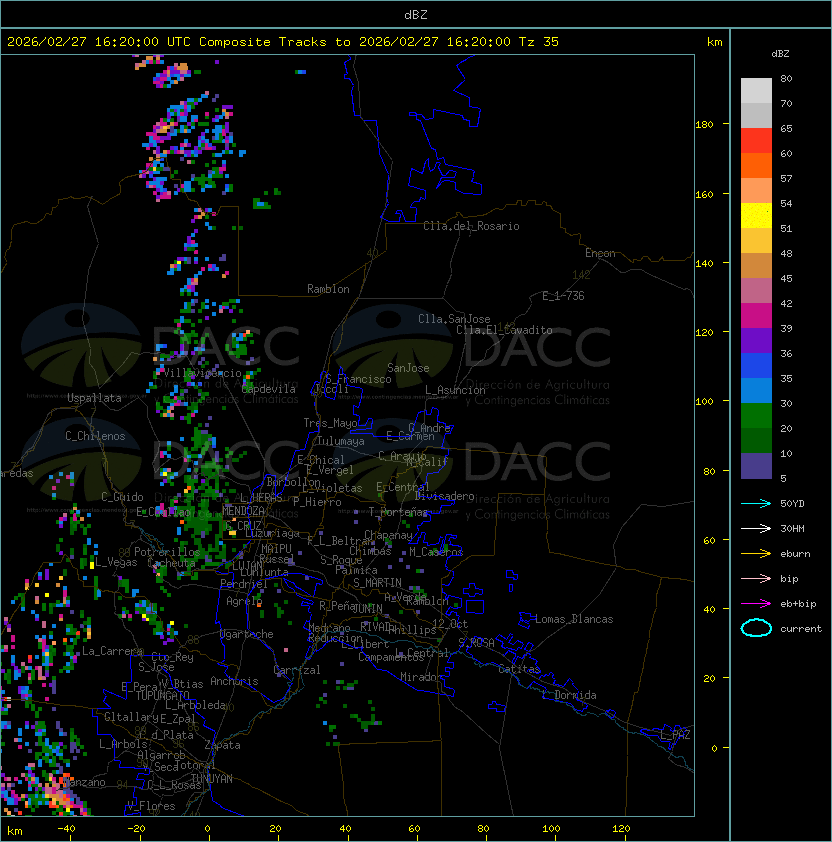Click the 'Clla.del_Rosario' place label
The height and width of the screenshot is (842, 832).
(471, 226)
